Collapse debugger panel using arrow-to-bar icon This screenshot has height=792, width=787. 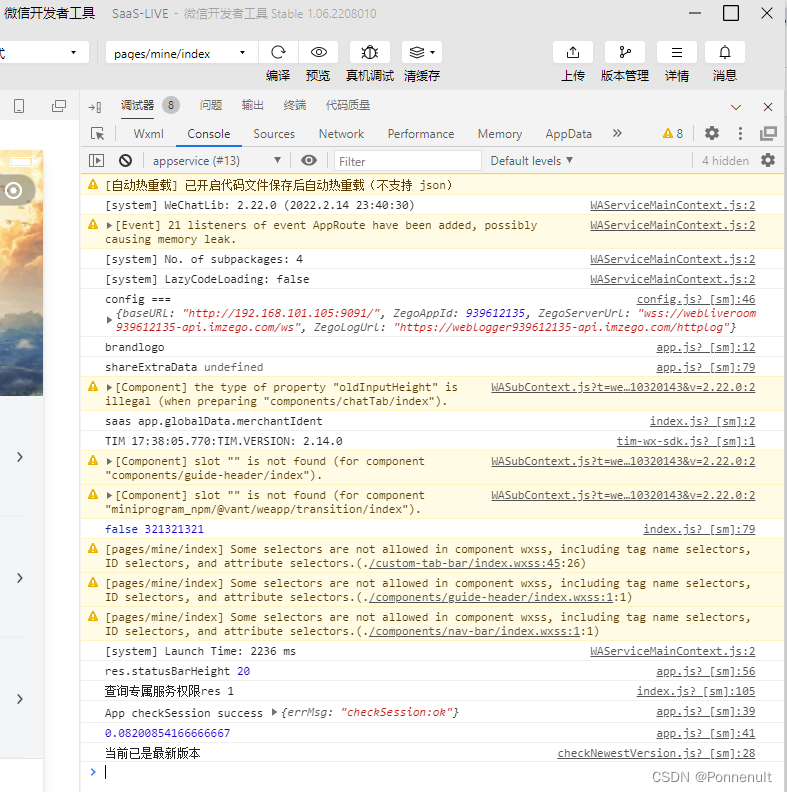click(x=95, y=107)
